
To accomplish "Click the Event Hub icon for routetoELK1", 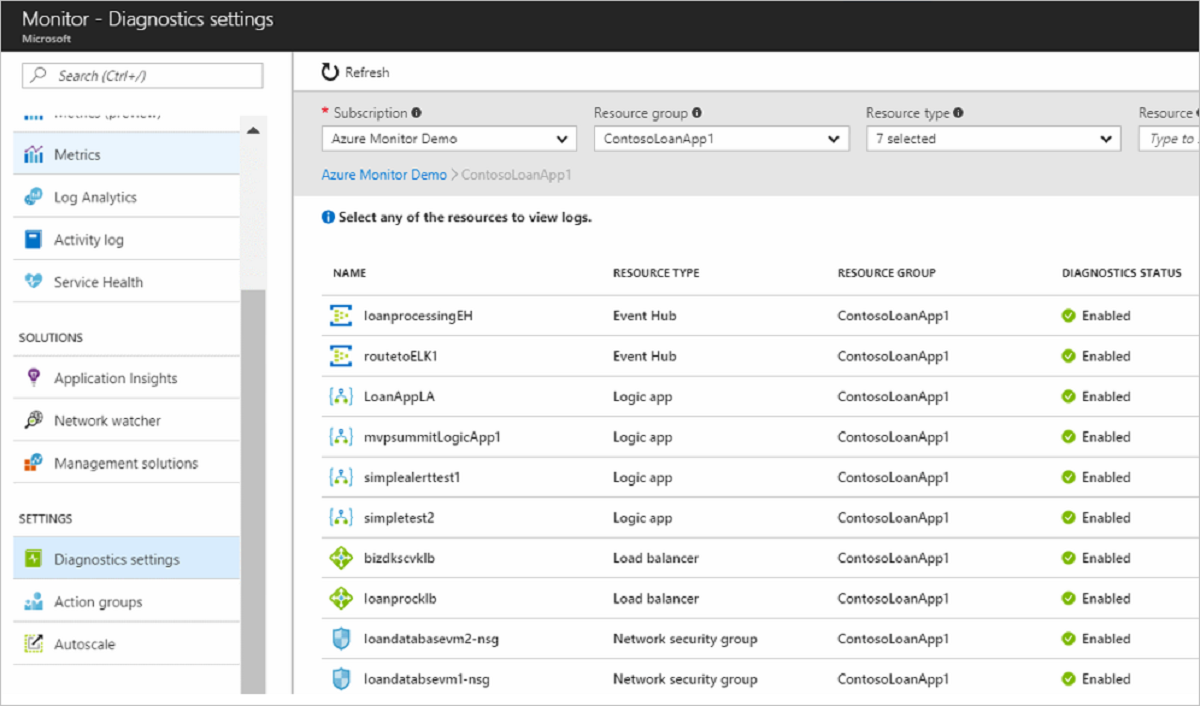I will [x=342, y=356].
